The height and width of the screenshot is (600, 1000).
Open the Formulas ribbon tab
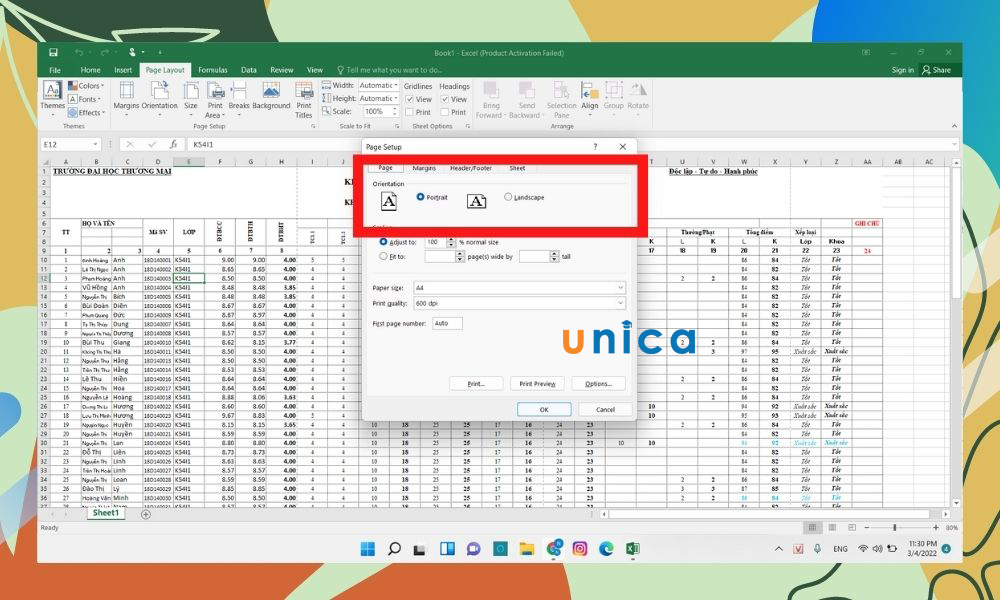tap(212, 70)
